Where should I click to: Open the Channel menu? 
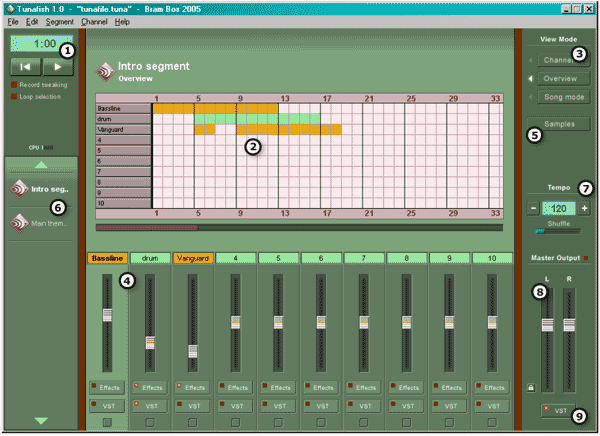(x=95, y=21)
